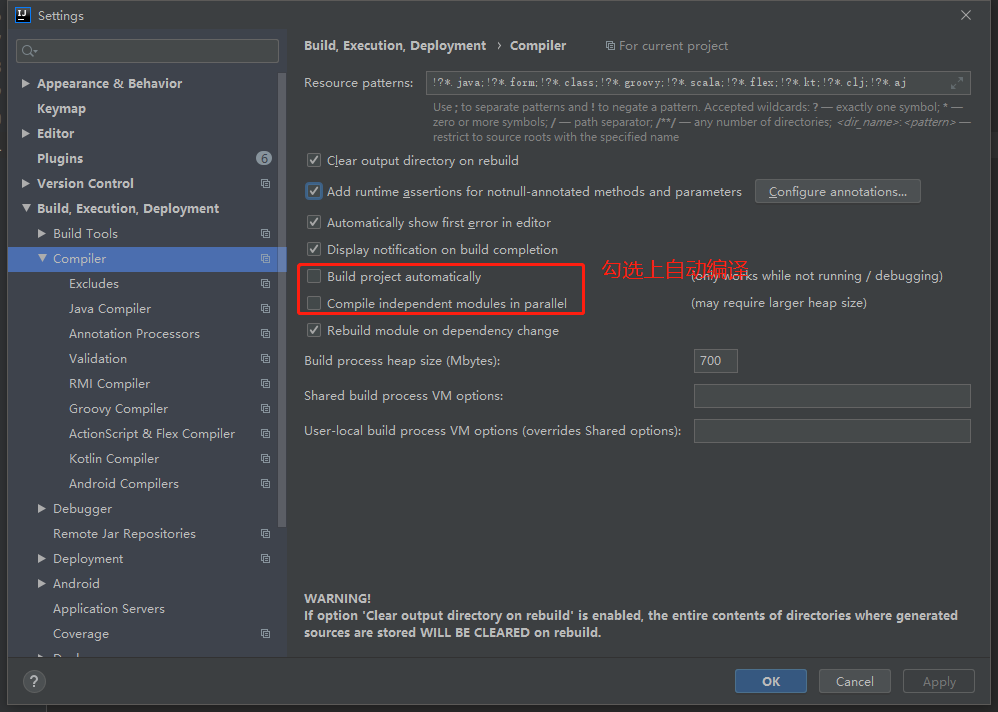
Task: Click the project-level icon next to Kotlin Compiler
Action: [x=265, y=459]
